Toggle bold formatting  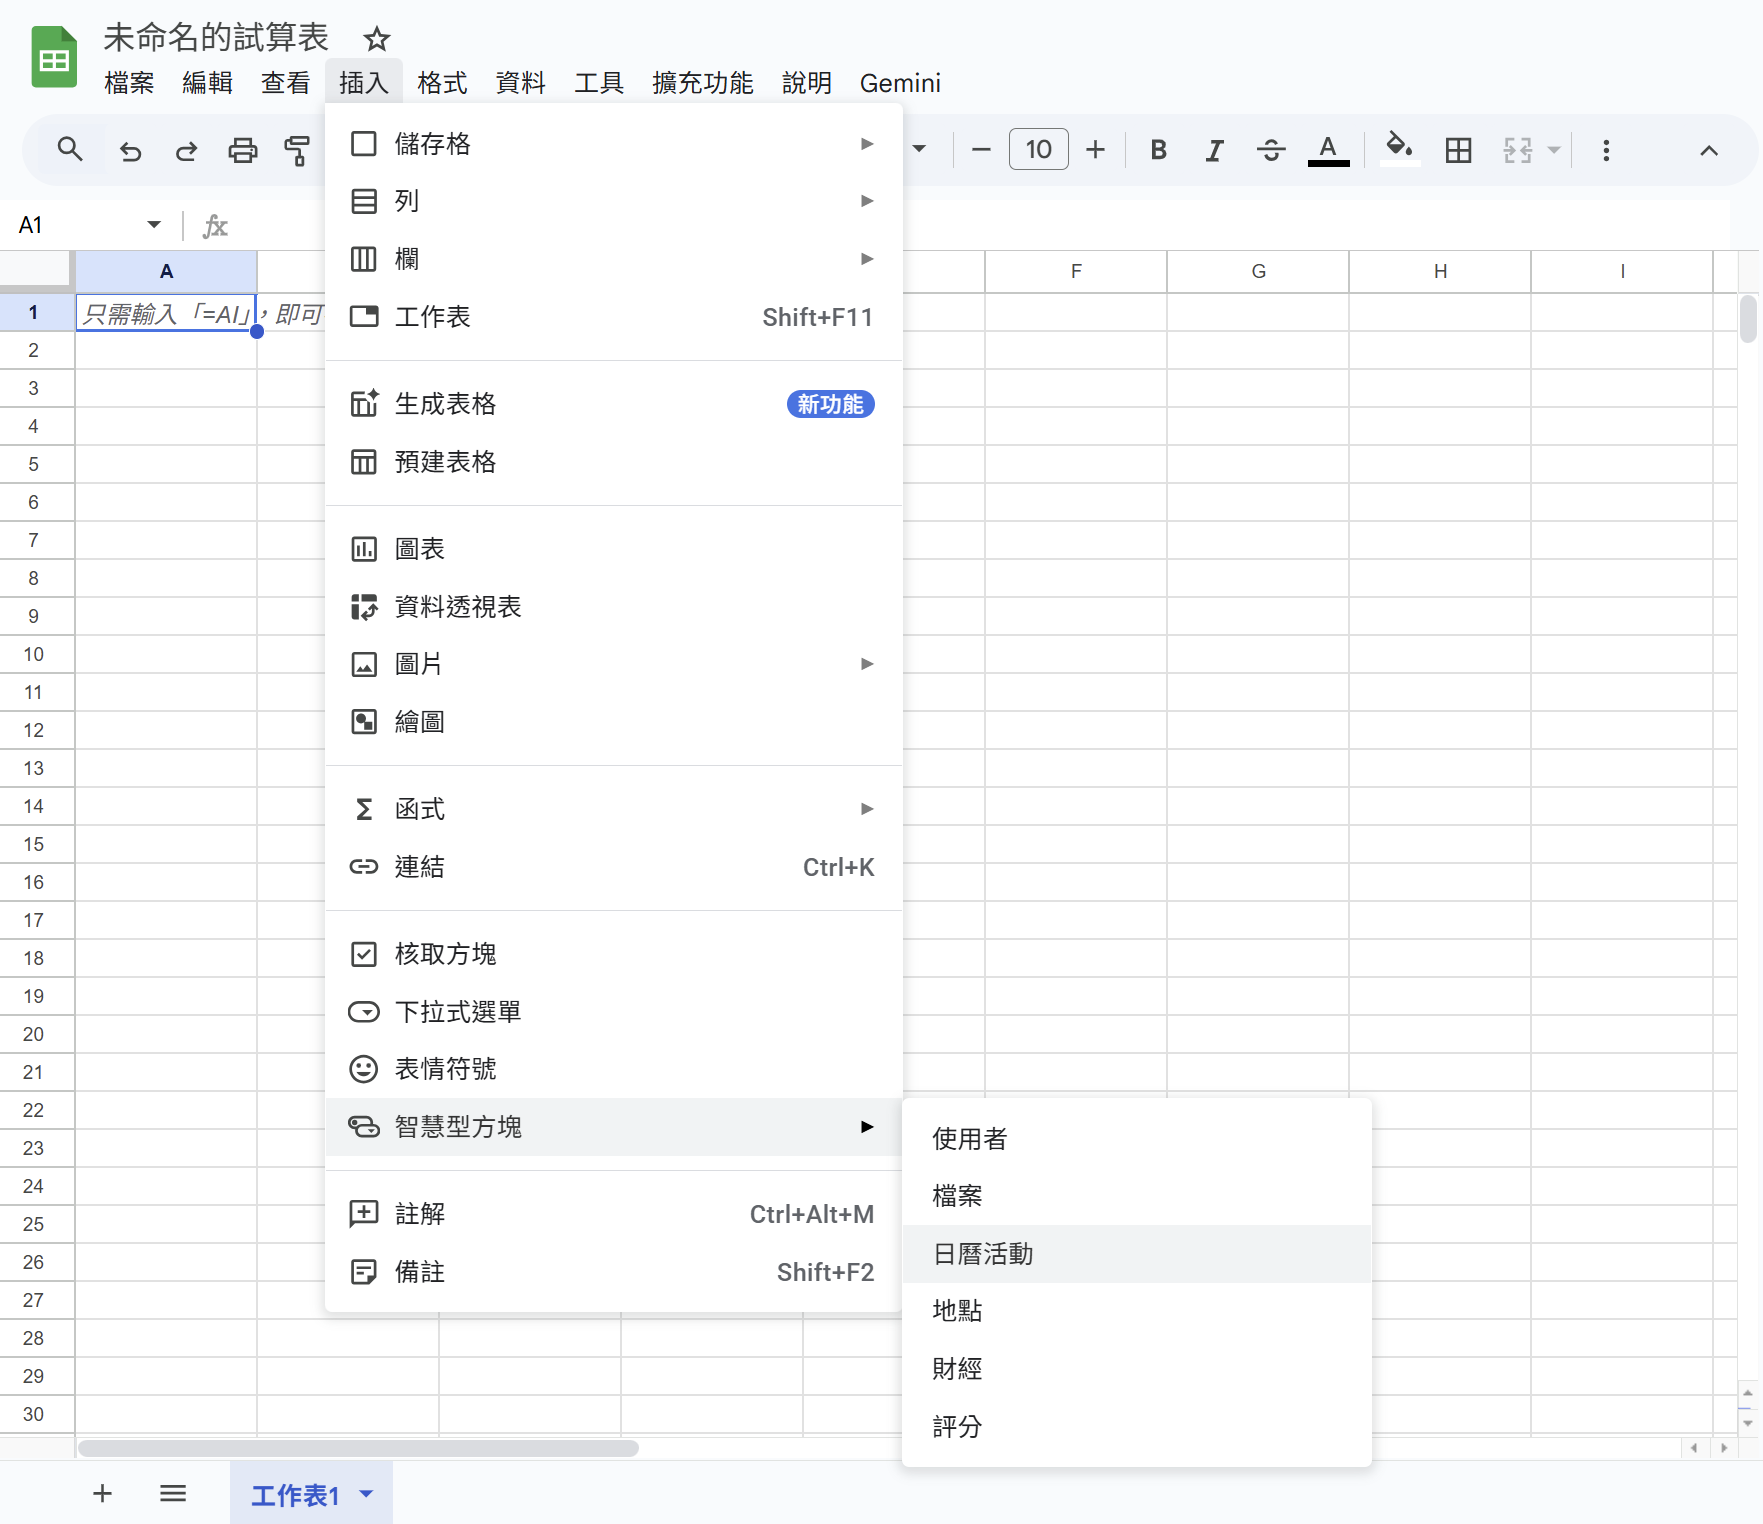(1158, 150)
